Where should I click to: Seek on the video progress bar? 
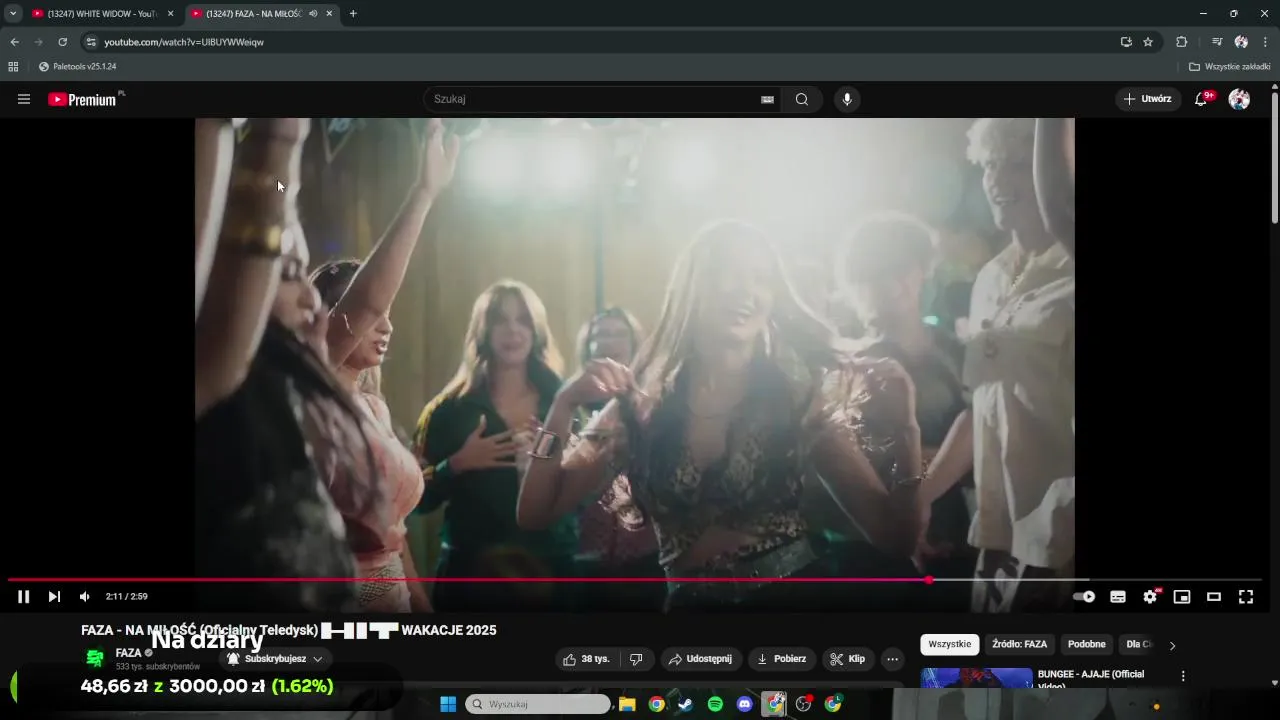pyautogui.click(x=634, y=580)
